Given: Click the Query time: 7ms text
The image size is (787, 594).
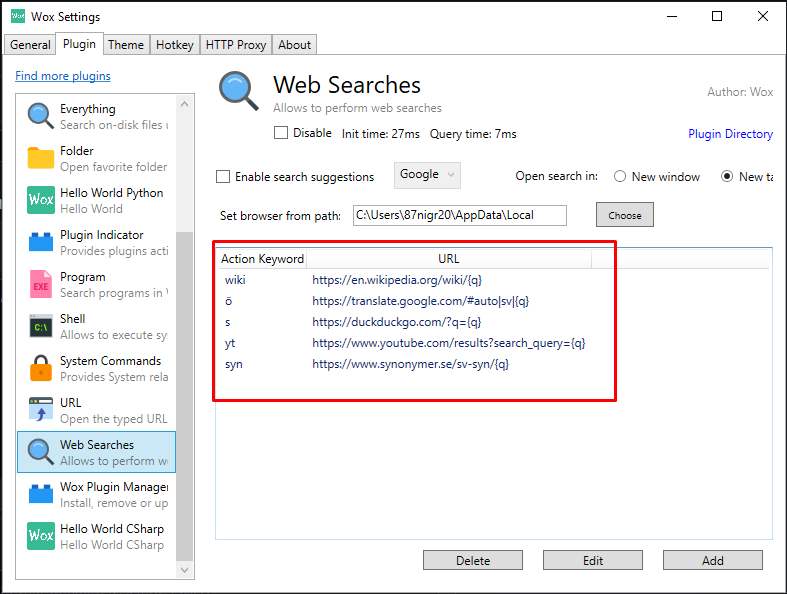Looking at the screenshot, I should click(473, 134).
